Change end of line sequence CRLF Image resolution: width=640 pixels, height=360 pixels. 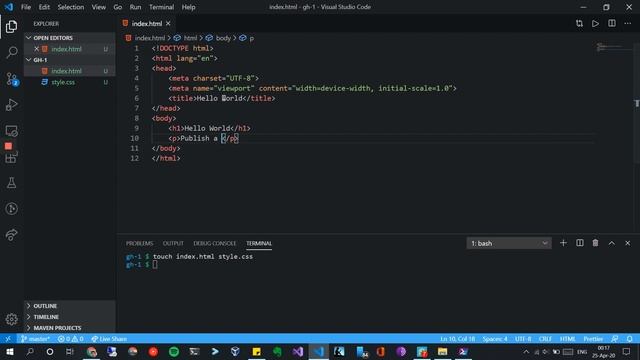click(x=545, y=339)
